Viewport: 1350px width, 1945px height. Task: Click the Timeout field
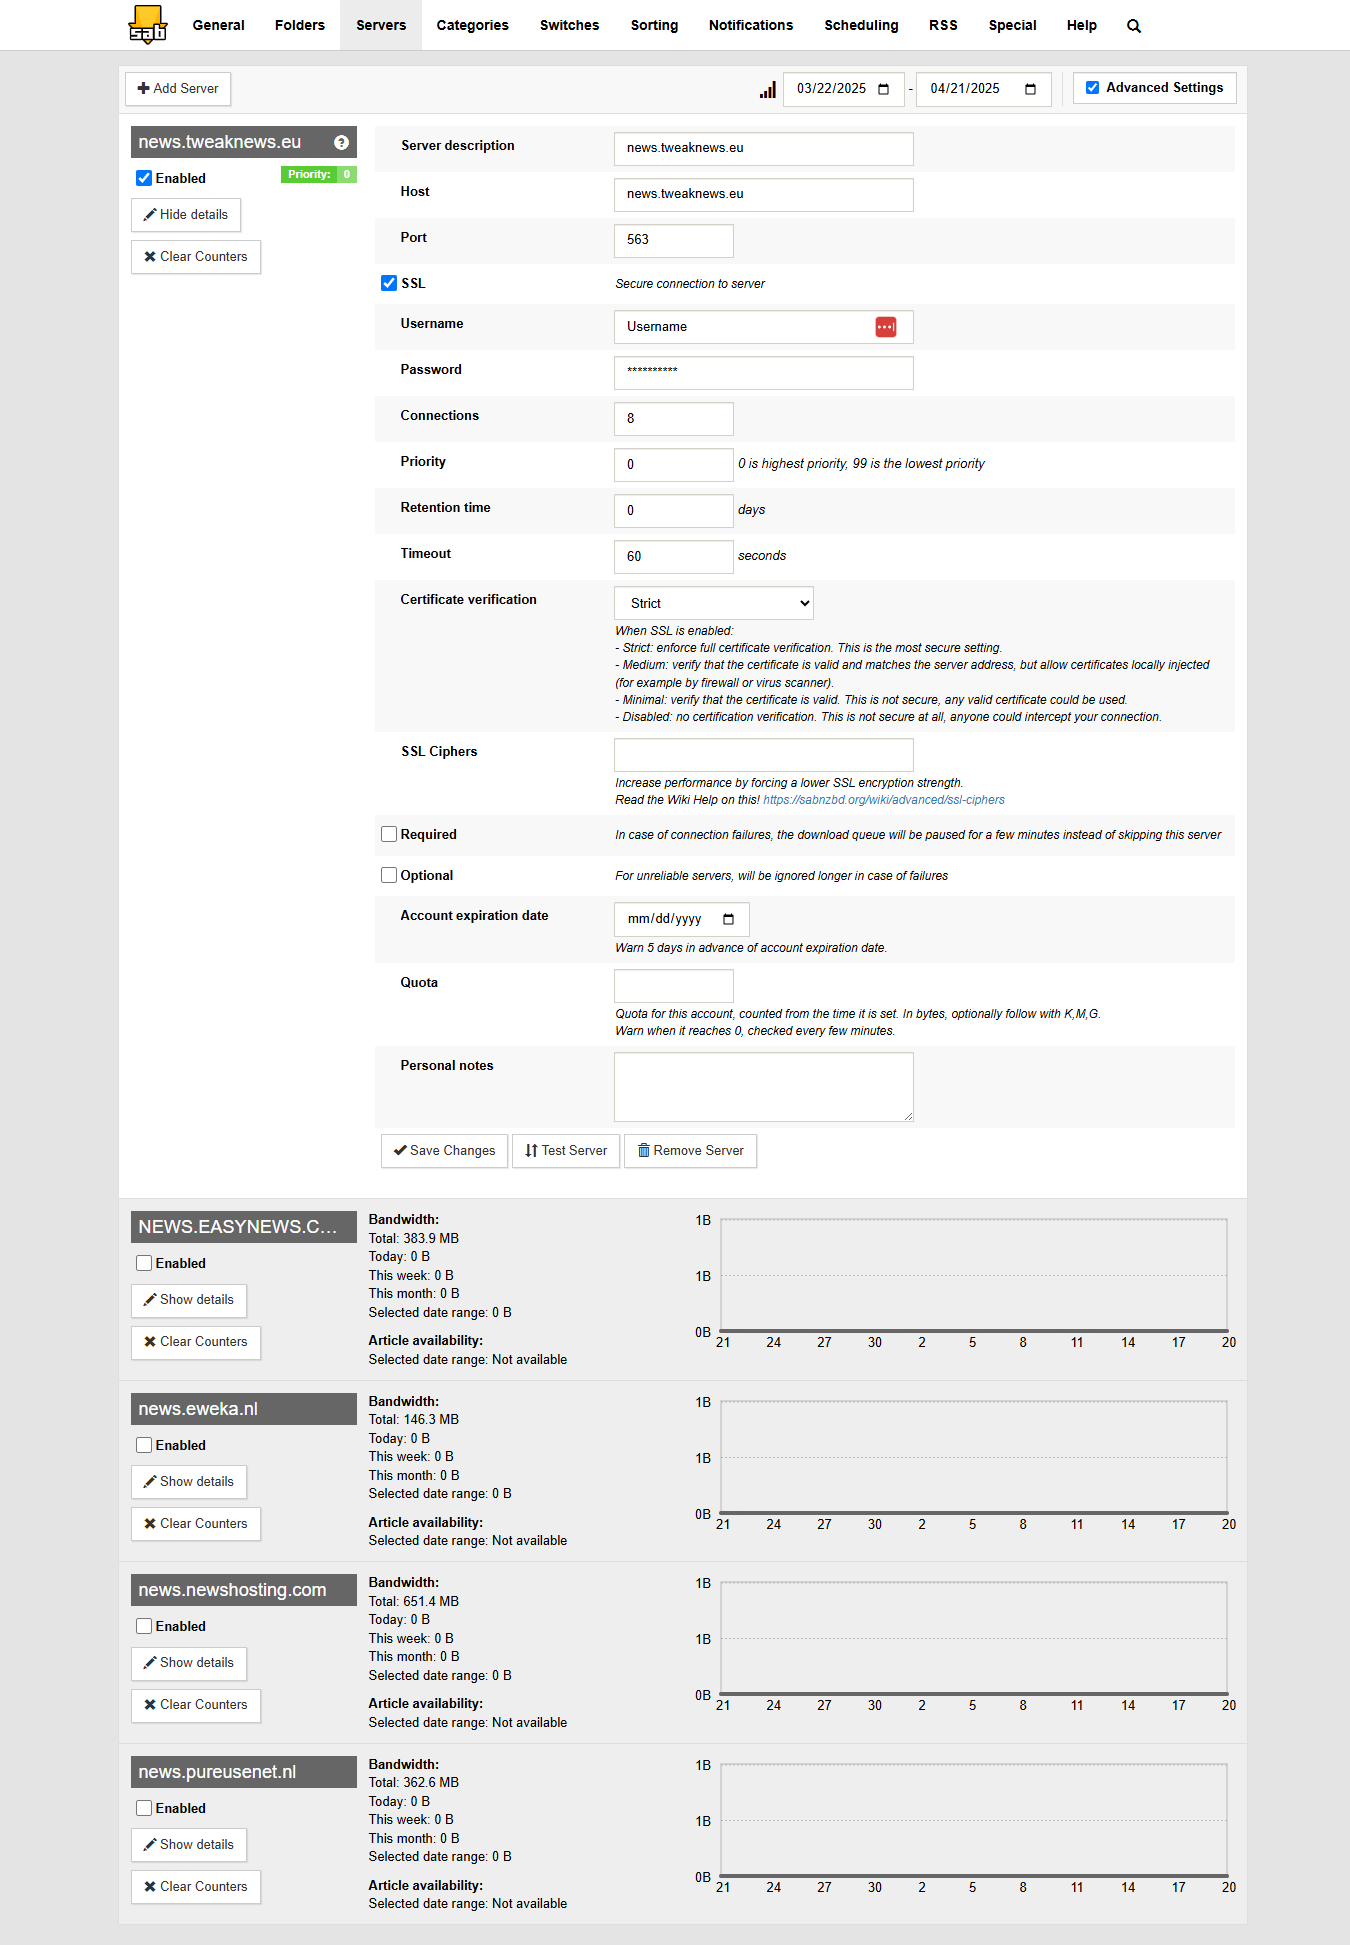(x=674, y=556)
